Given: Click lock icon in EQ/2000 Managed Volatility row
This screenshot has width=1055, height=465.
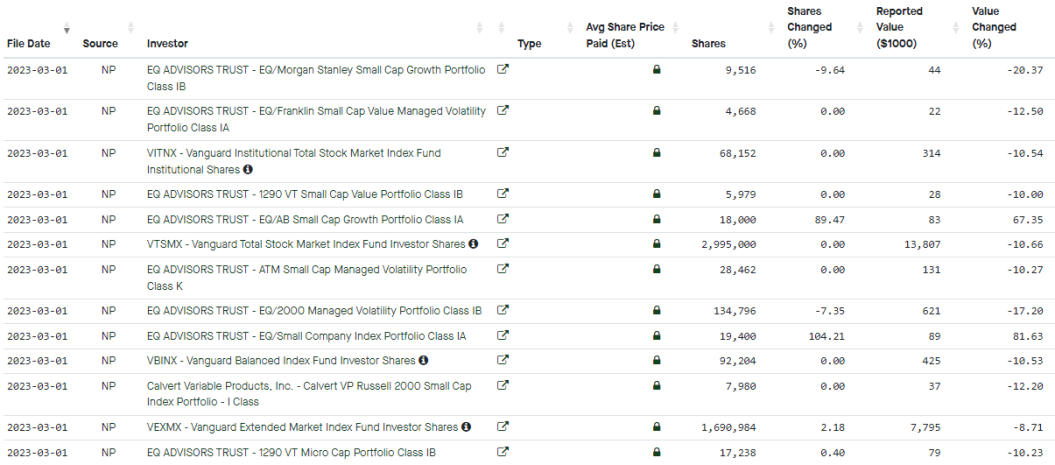Looking at the screenshot, I should tap(657, 310).
